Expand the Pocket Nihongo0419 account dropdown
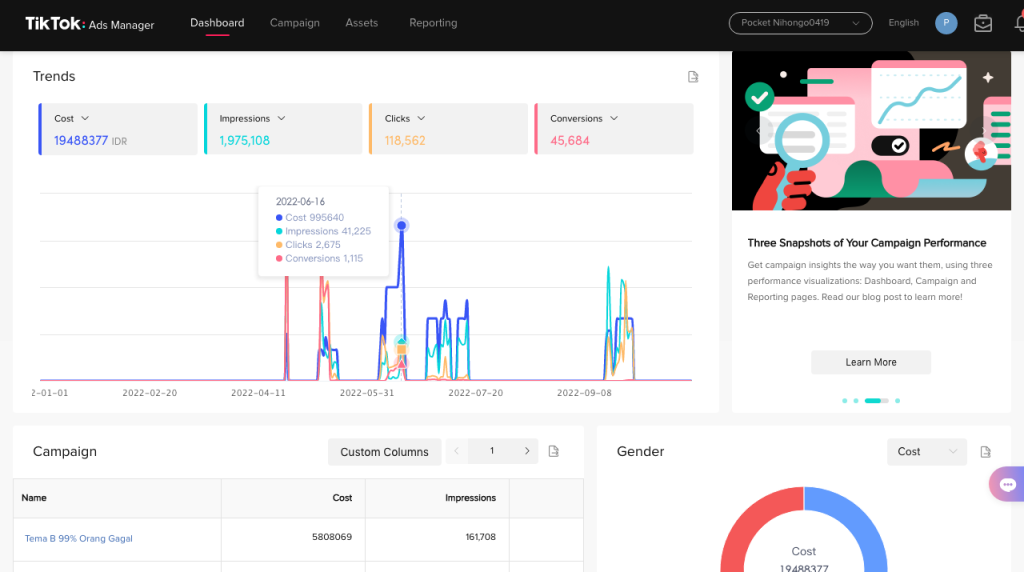The width and height of the screenshot is (1024, 572). pos(800,23)
